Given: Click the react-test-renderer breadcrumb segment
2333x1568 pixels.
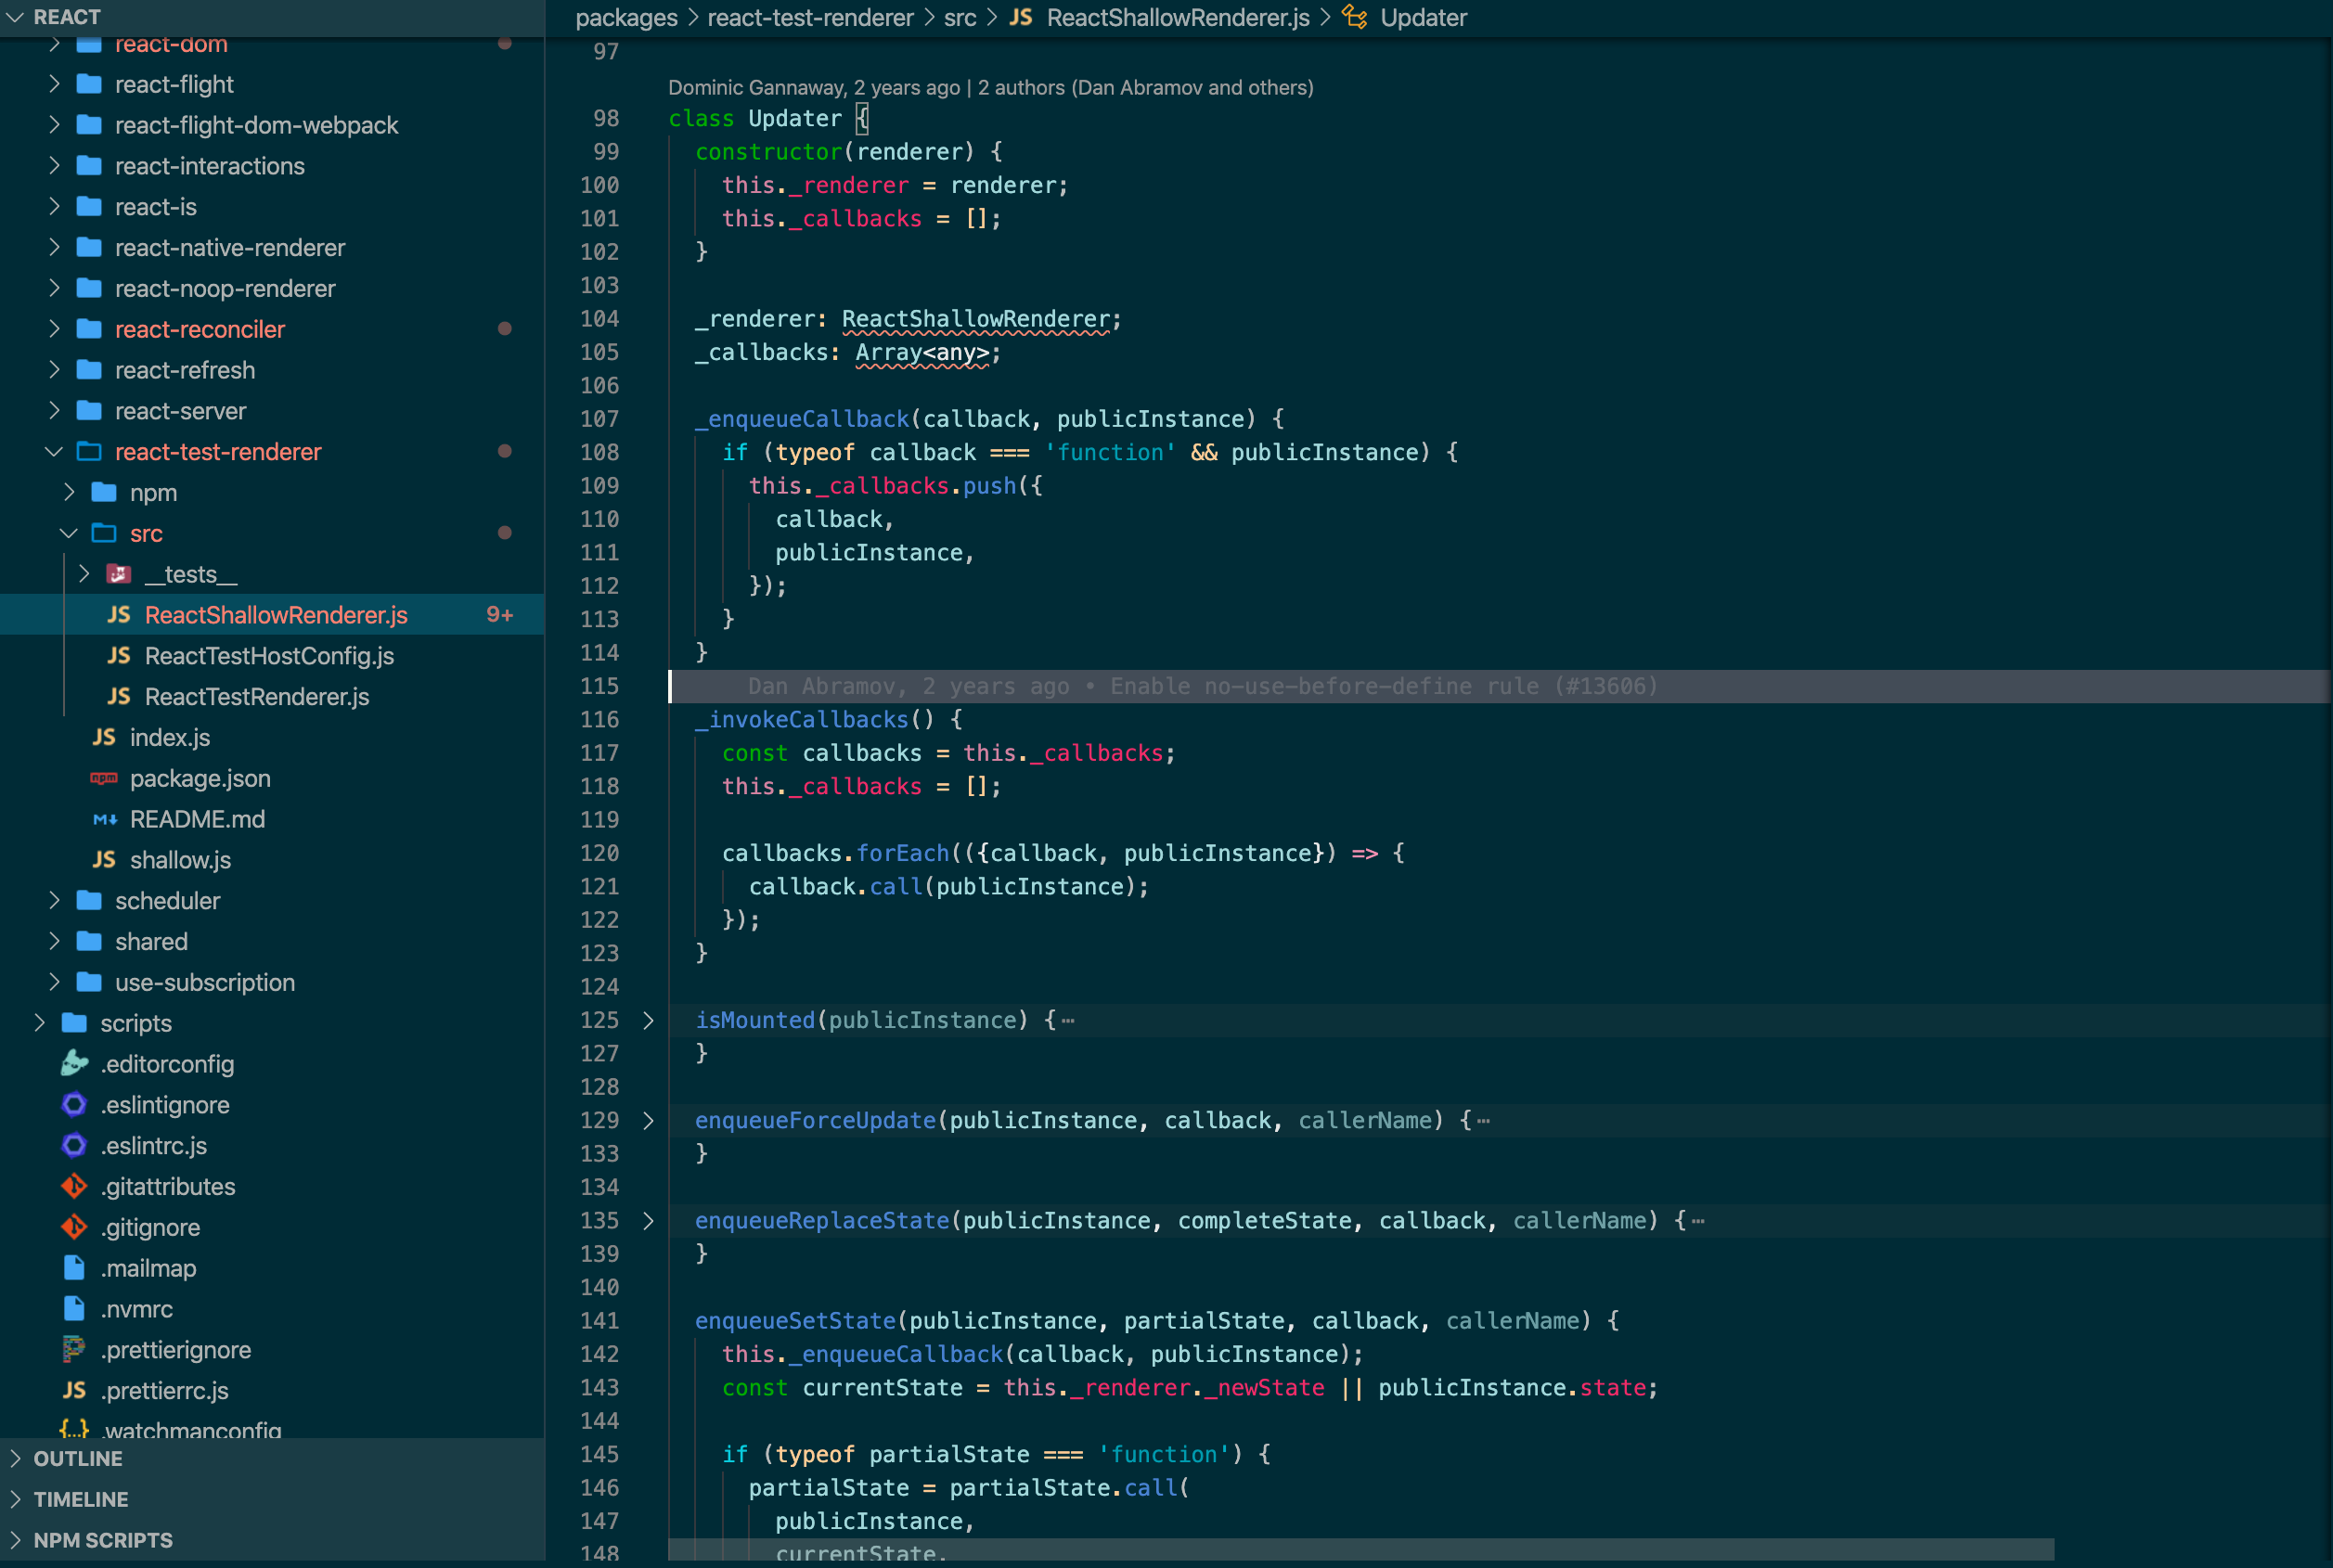Looking at the screenshot, I should (810, 18).
